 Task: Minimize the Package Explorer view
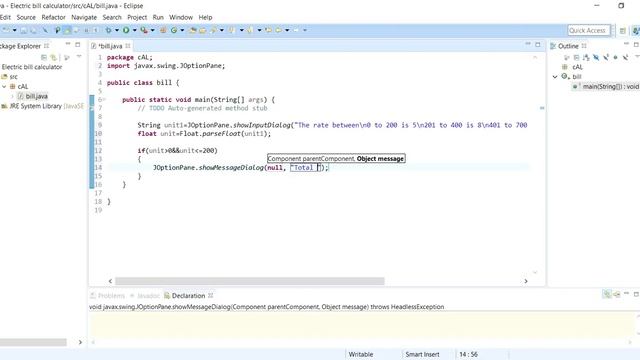pyautogui.click(x=68, y=44)
